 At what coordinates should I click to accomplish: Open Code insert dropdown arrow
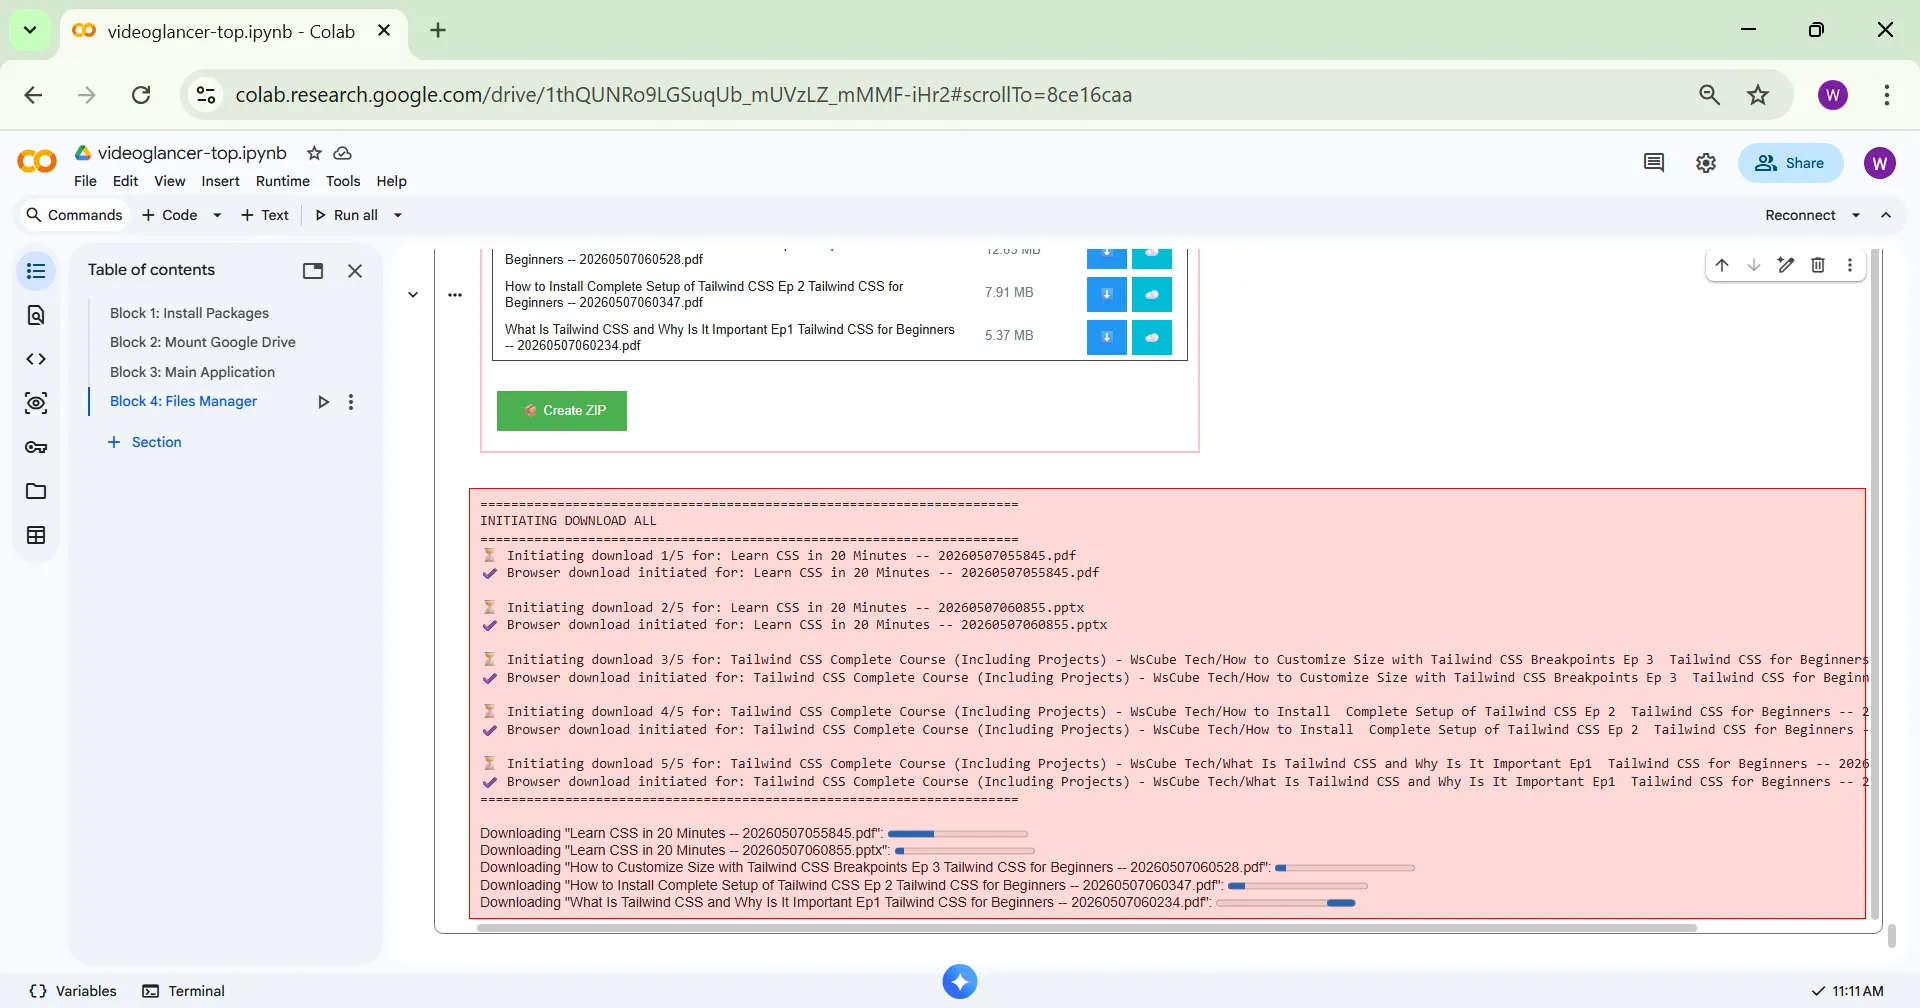[217, 215]
